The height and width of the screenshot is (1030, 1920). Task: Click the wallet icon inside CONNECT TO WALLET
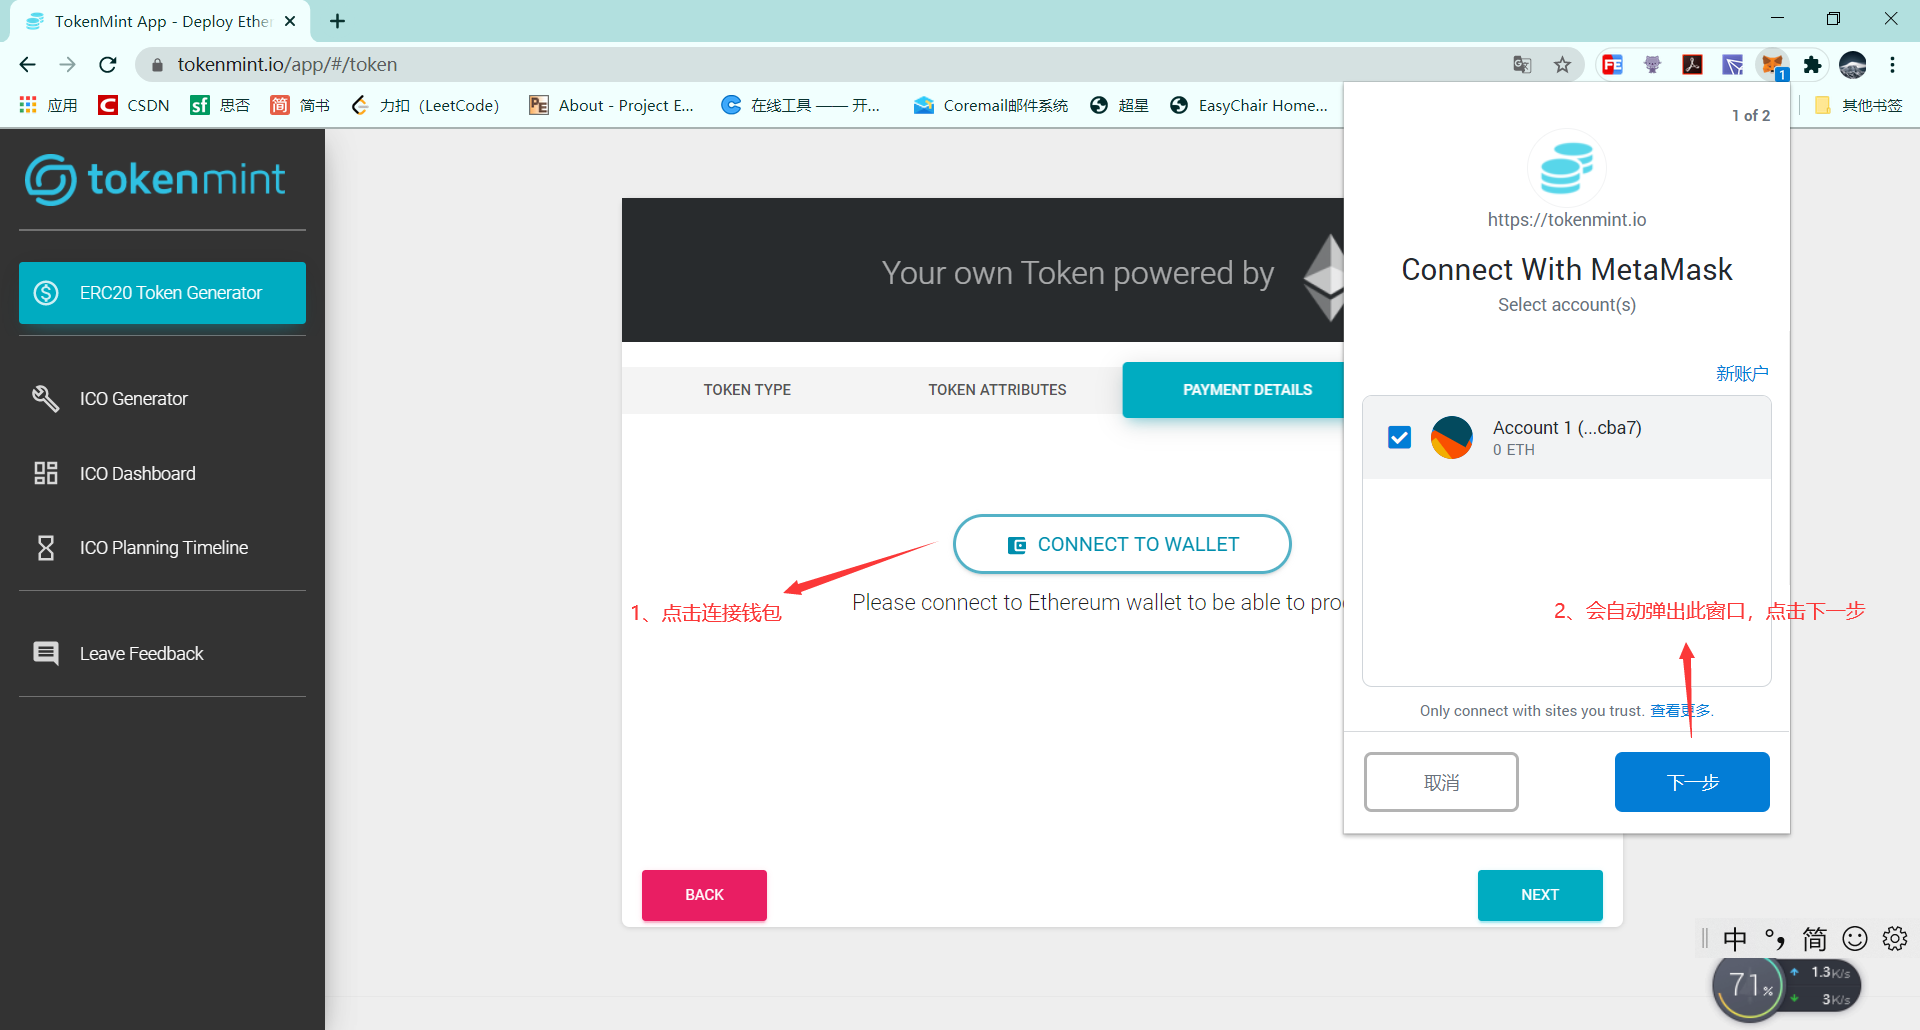coord(1017,545)
